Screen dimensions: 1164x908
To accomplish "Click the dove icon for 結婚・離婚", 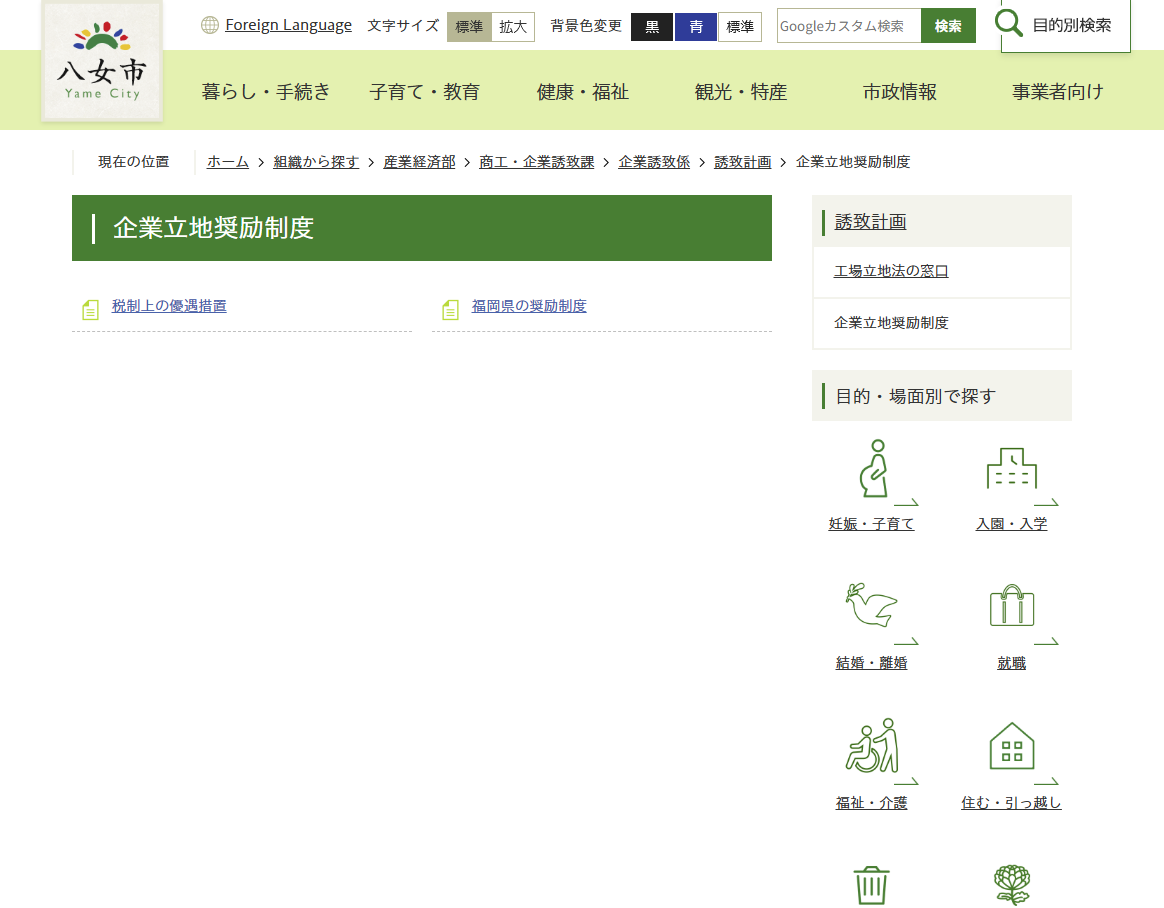I will tap(871, 605).
